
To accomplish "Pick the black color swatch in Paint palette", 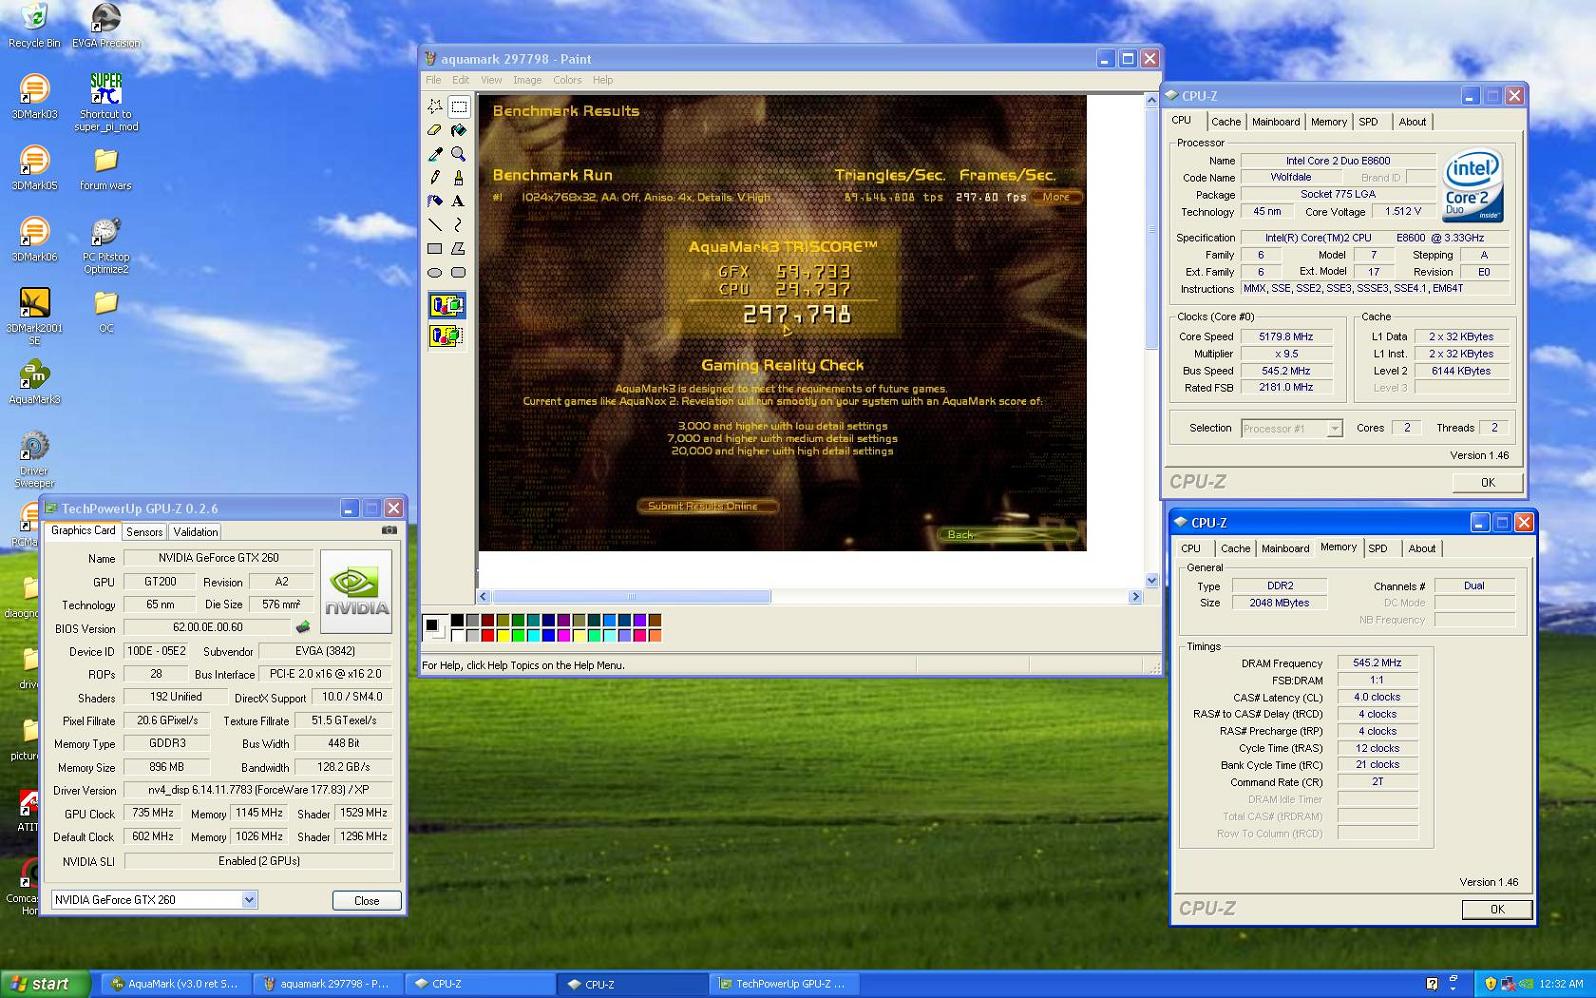I will [x=457, y=620].
